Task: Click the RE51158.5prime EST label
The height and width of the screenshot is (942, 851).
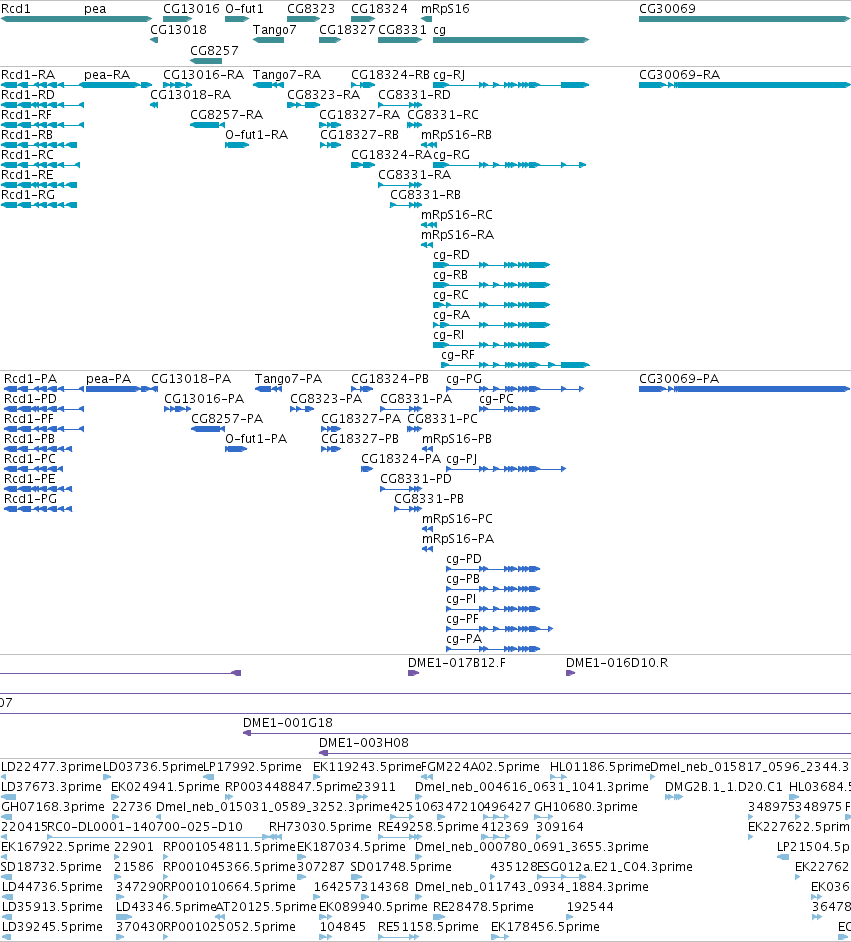Action: [x=429, y=927]
